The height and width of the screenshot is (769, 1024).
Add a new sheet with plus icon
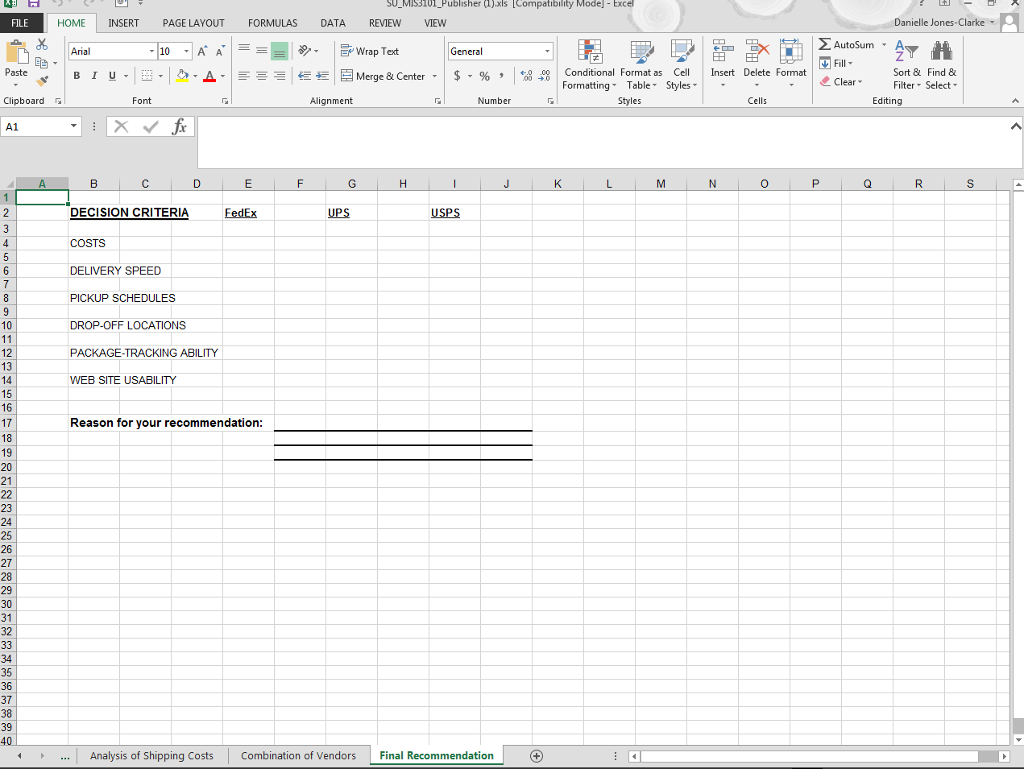pos(537,756)
